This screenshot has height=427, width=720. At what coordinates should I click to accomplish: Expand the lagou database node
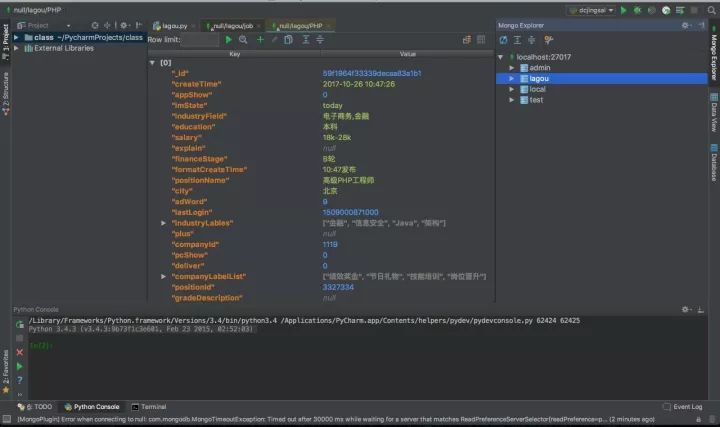[x=512, y=79]
